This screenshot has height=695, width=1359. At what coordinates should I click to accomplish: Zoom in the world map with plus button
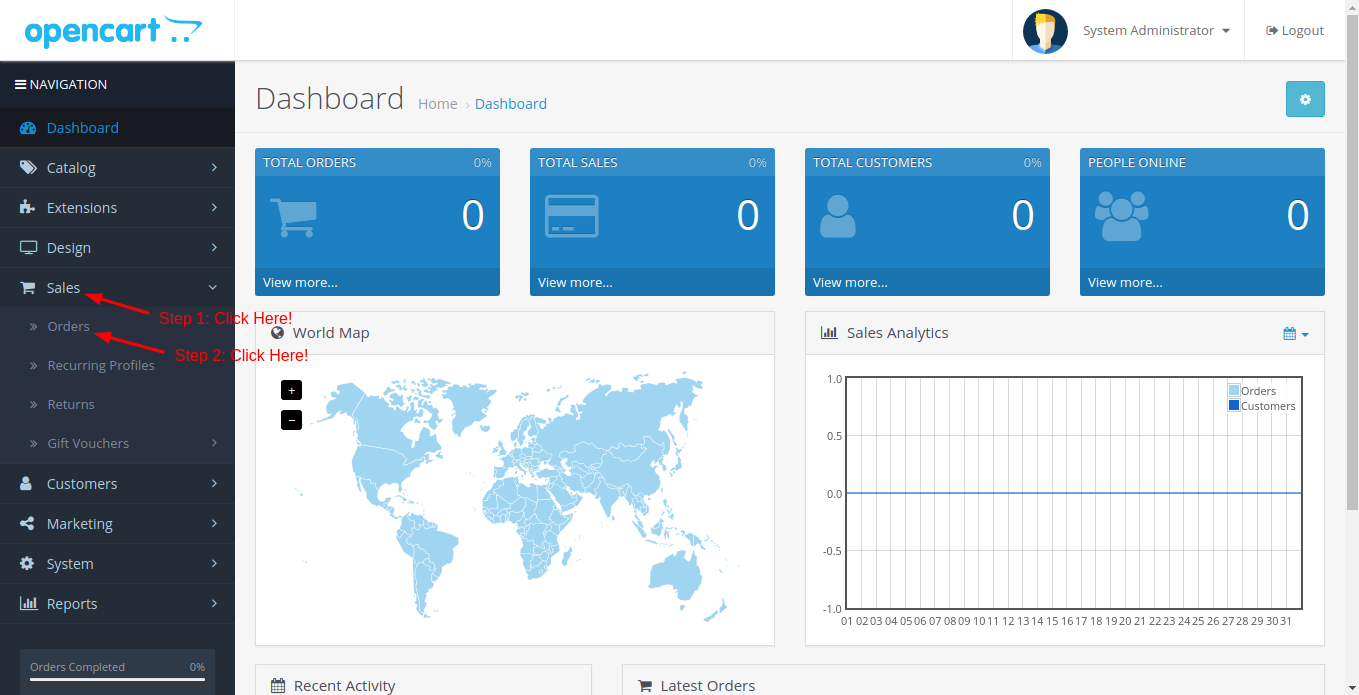click(291, 390)
